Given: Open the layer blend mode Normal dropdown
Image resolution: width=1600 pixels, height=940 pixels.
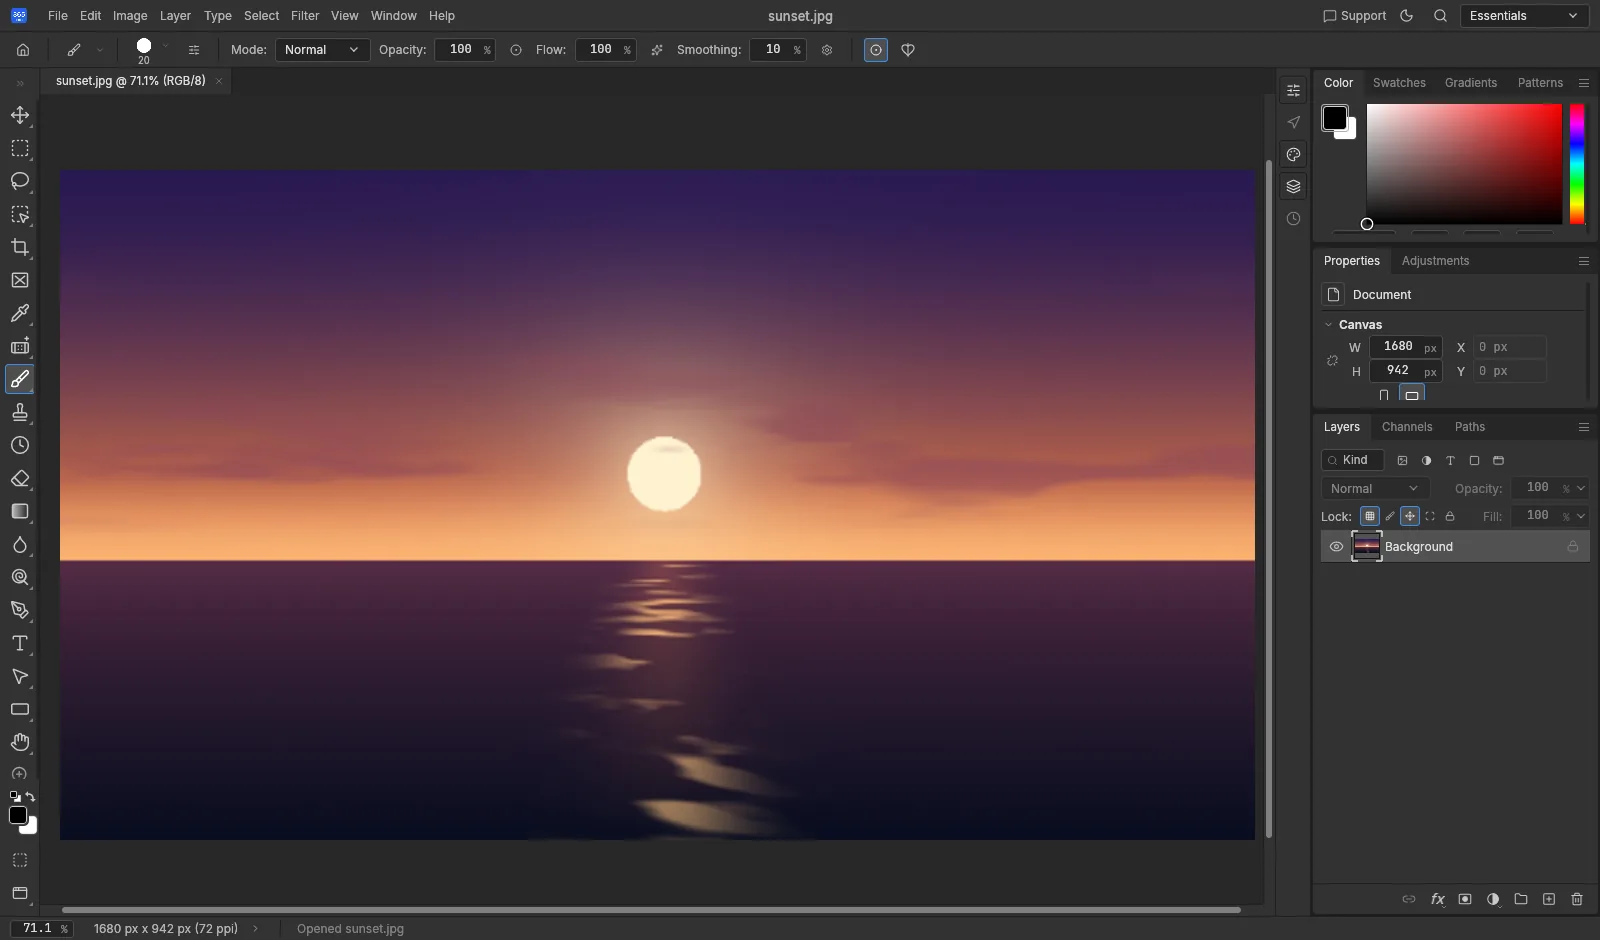Looking at the screenshot, I should pos(1375,489).
